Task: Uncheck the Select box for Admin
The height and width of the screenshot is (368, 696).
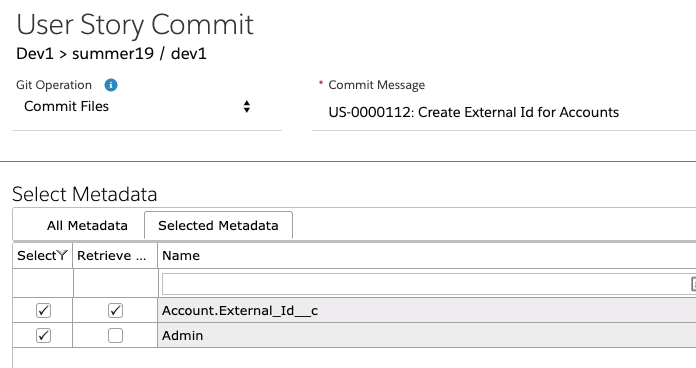Action: (x=43, y=335)
